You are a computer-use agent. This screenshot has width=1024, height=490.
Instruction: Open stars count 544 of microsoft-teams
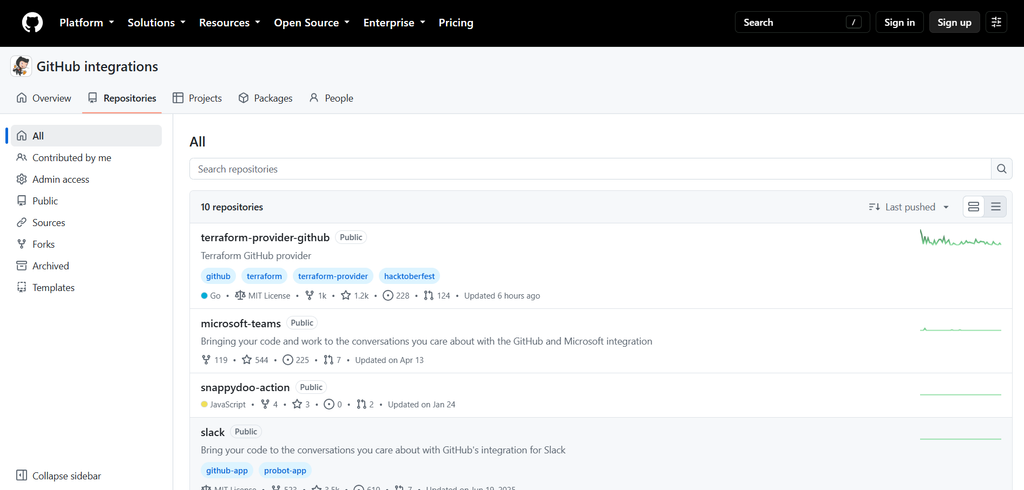255,360
